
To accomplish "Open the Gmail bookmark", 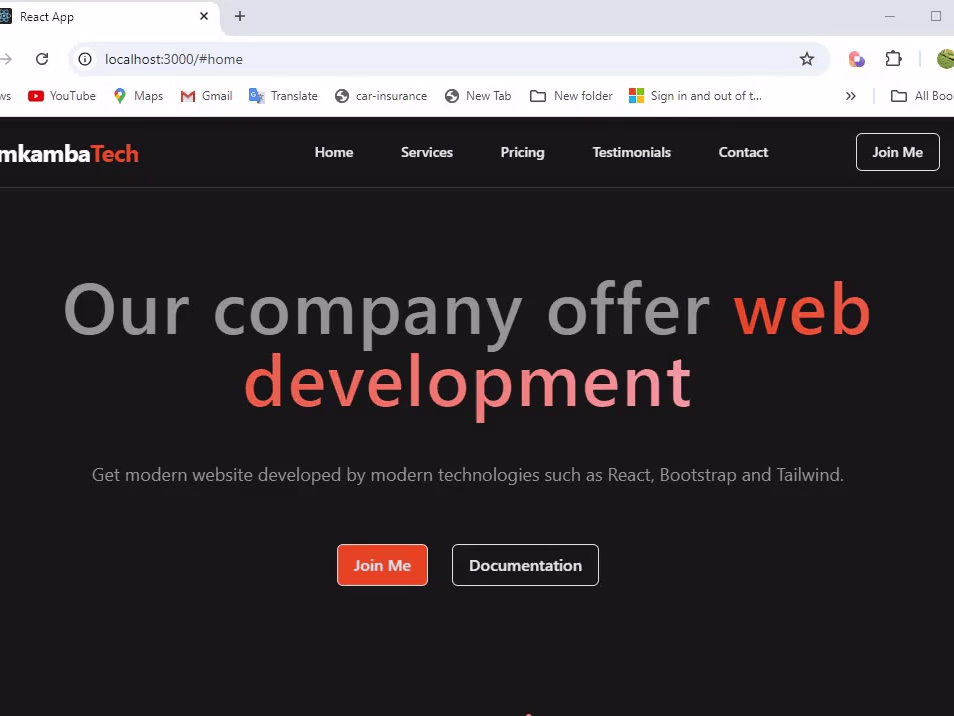I will (x=206, y=96).
